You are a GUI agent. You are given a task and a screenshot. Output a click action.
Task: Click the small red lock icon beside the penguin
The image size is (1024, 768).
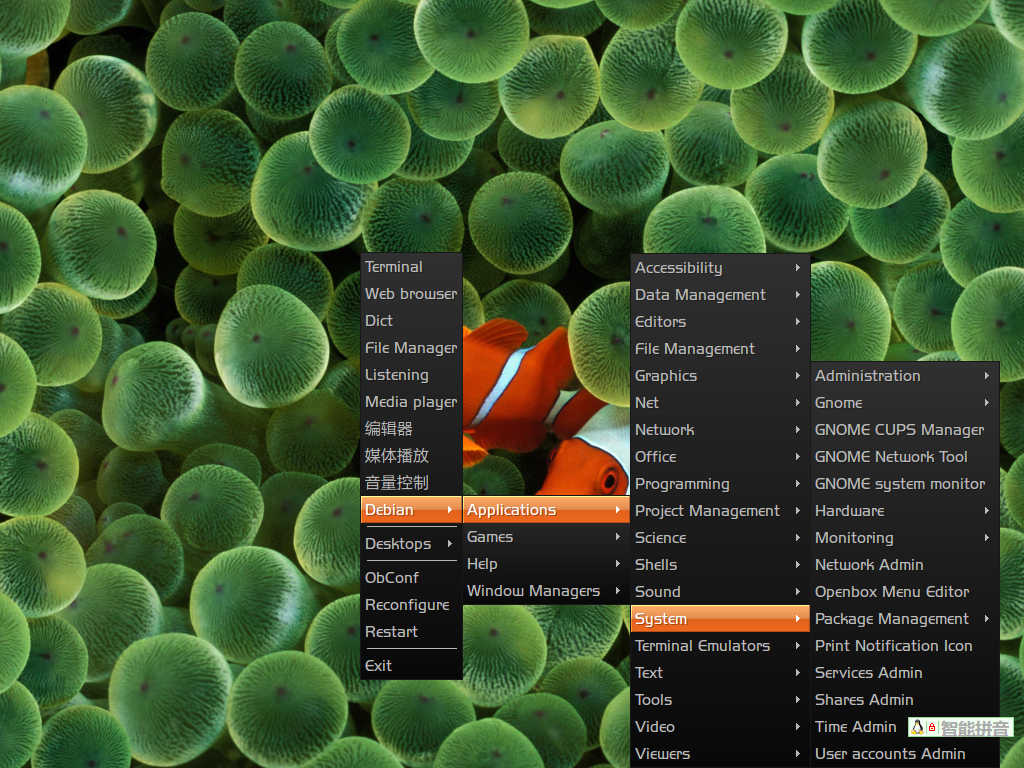932,727
